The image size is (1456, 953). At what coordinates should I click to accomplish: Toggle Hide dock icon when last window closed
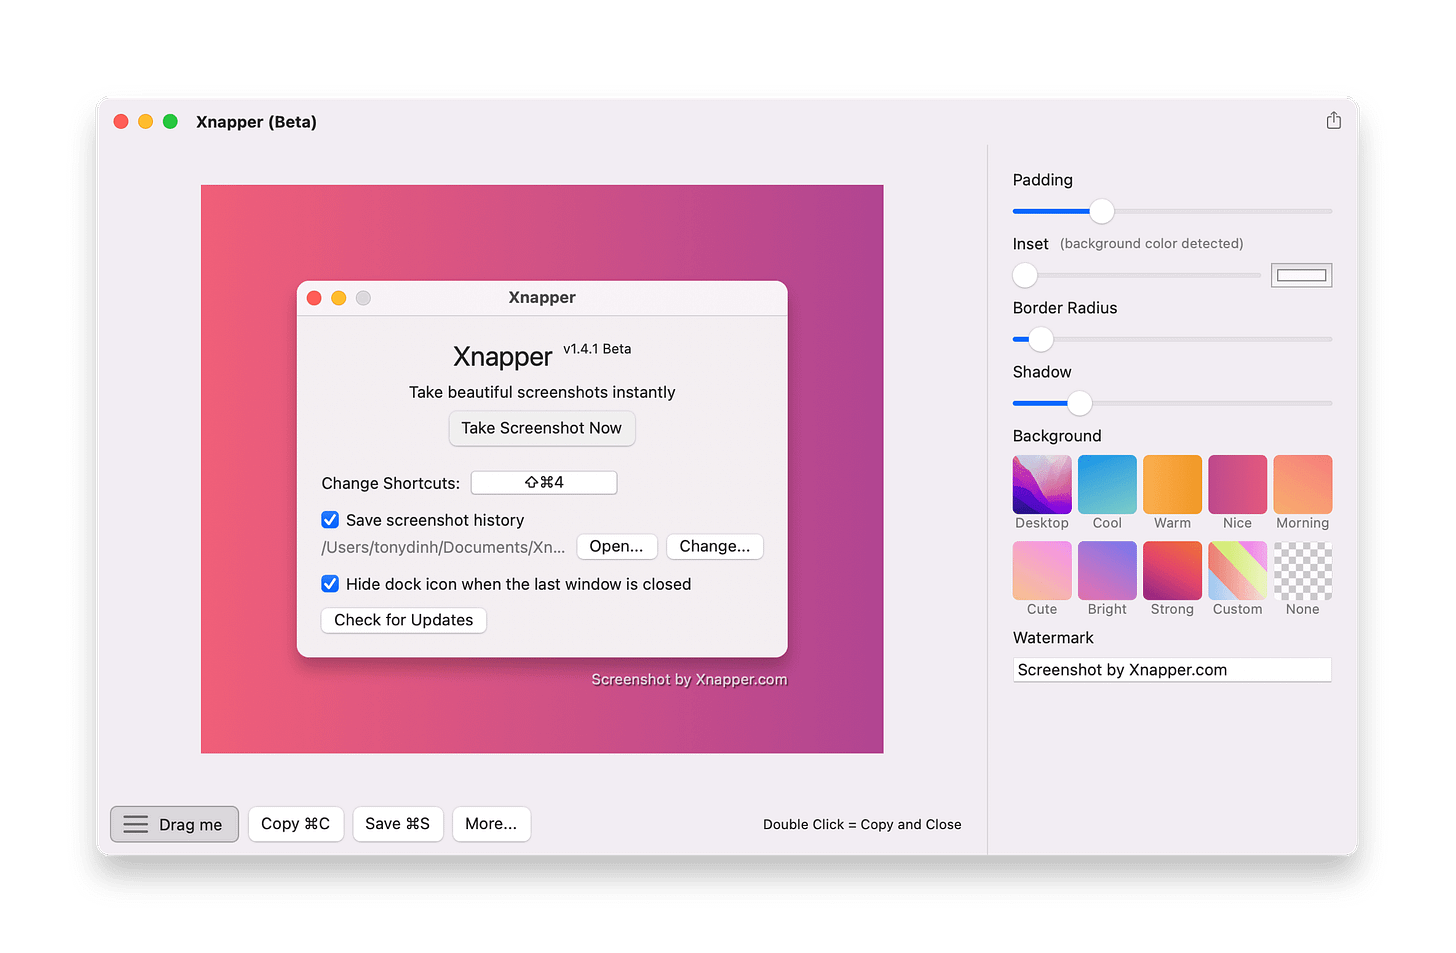[x=330, y=584]
